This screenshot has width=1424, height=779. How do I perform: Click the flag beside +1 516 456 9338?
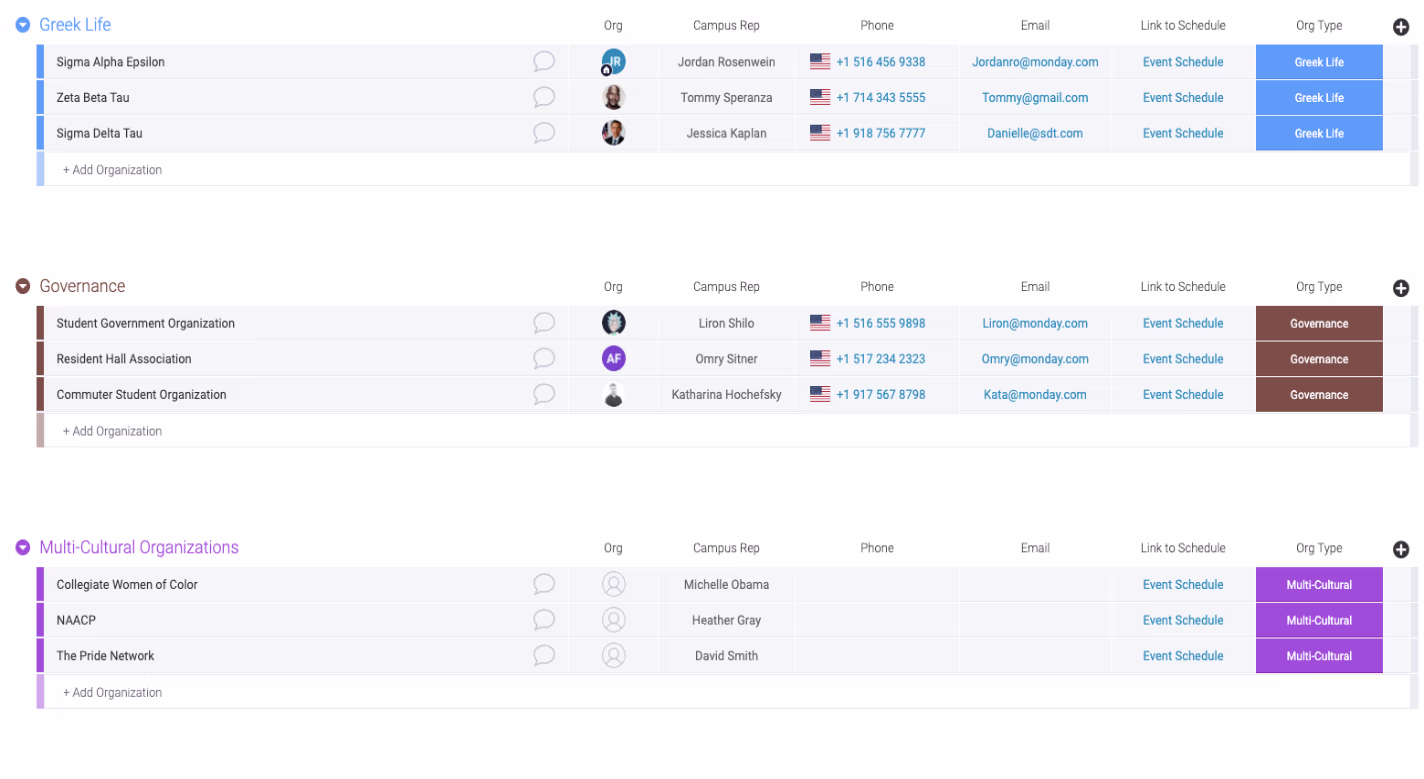(820, 62)
